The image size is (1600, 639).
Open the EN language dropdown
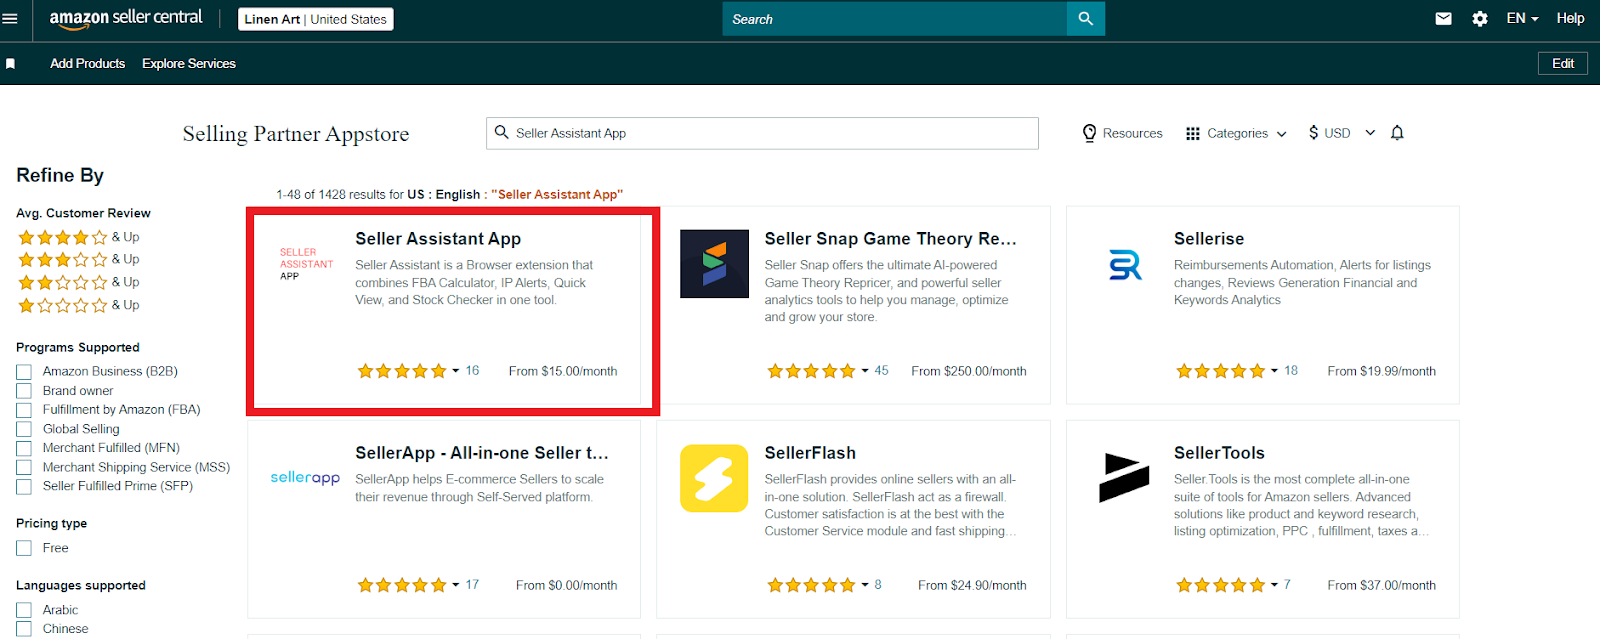click(x=1522, y=18)
